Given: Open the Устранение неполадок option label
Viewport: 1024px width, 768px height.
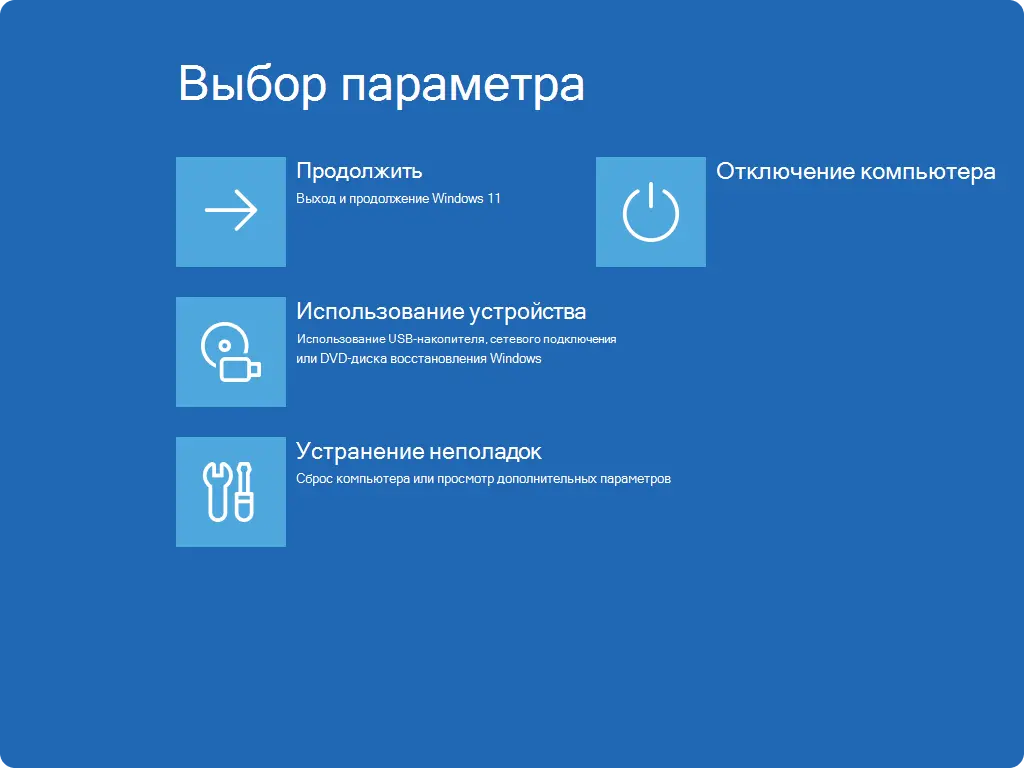Looking at the screenshot, I should point(418,451).
